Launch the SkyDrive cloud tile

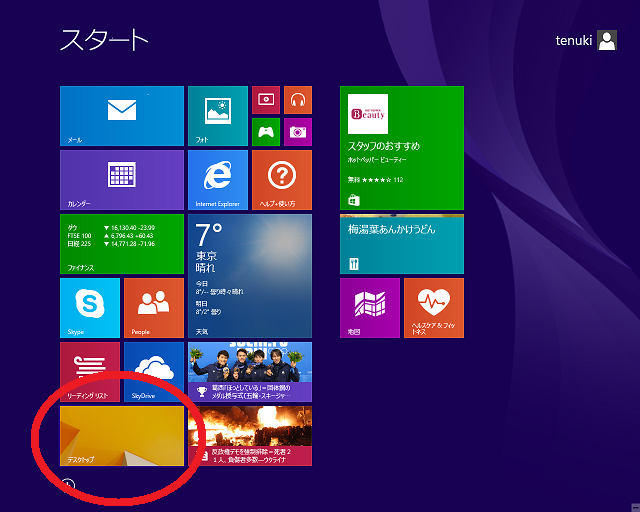click(x=153, y=372)
